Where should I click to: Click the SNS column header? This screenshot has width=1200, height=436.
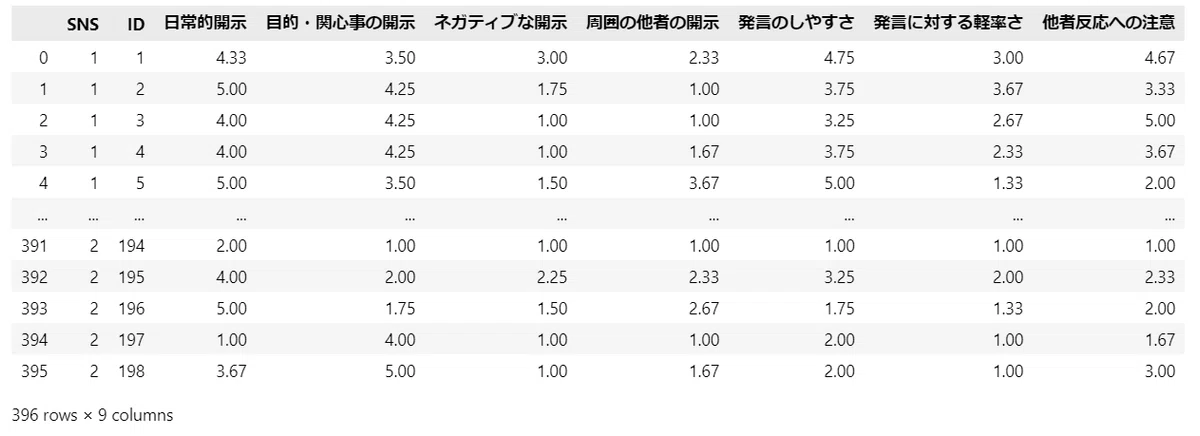[82, 25]
